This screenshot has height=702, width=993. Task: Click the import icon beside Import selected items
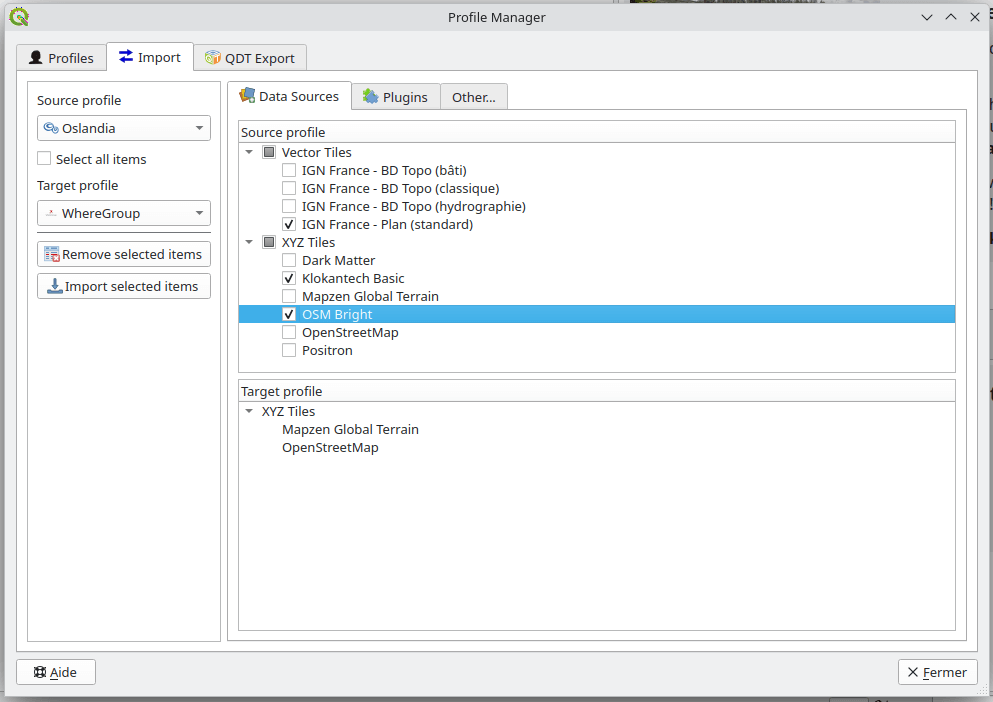click(52, 285)
